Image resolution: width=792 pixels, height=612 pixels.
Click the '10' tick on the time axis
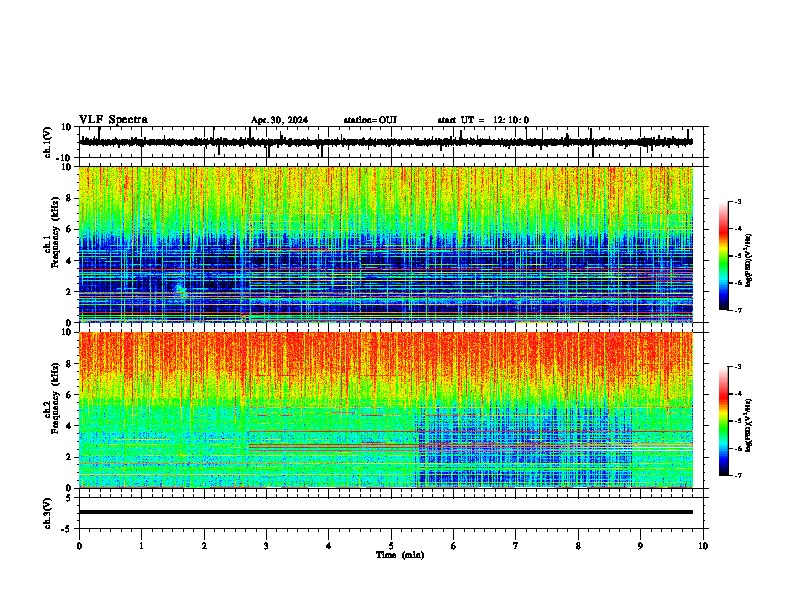click(x=703, y=546)
